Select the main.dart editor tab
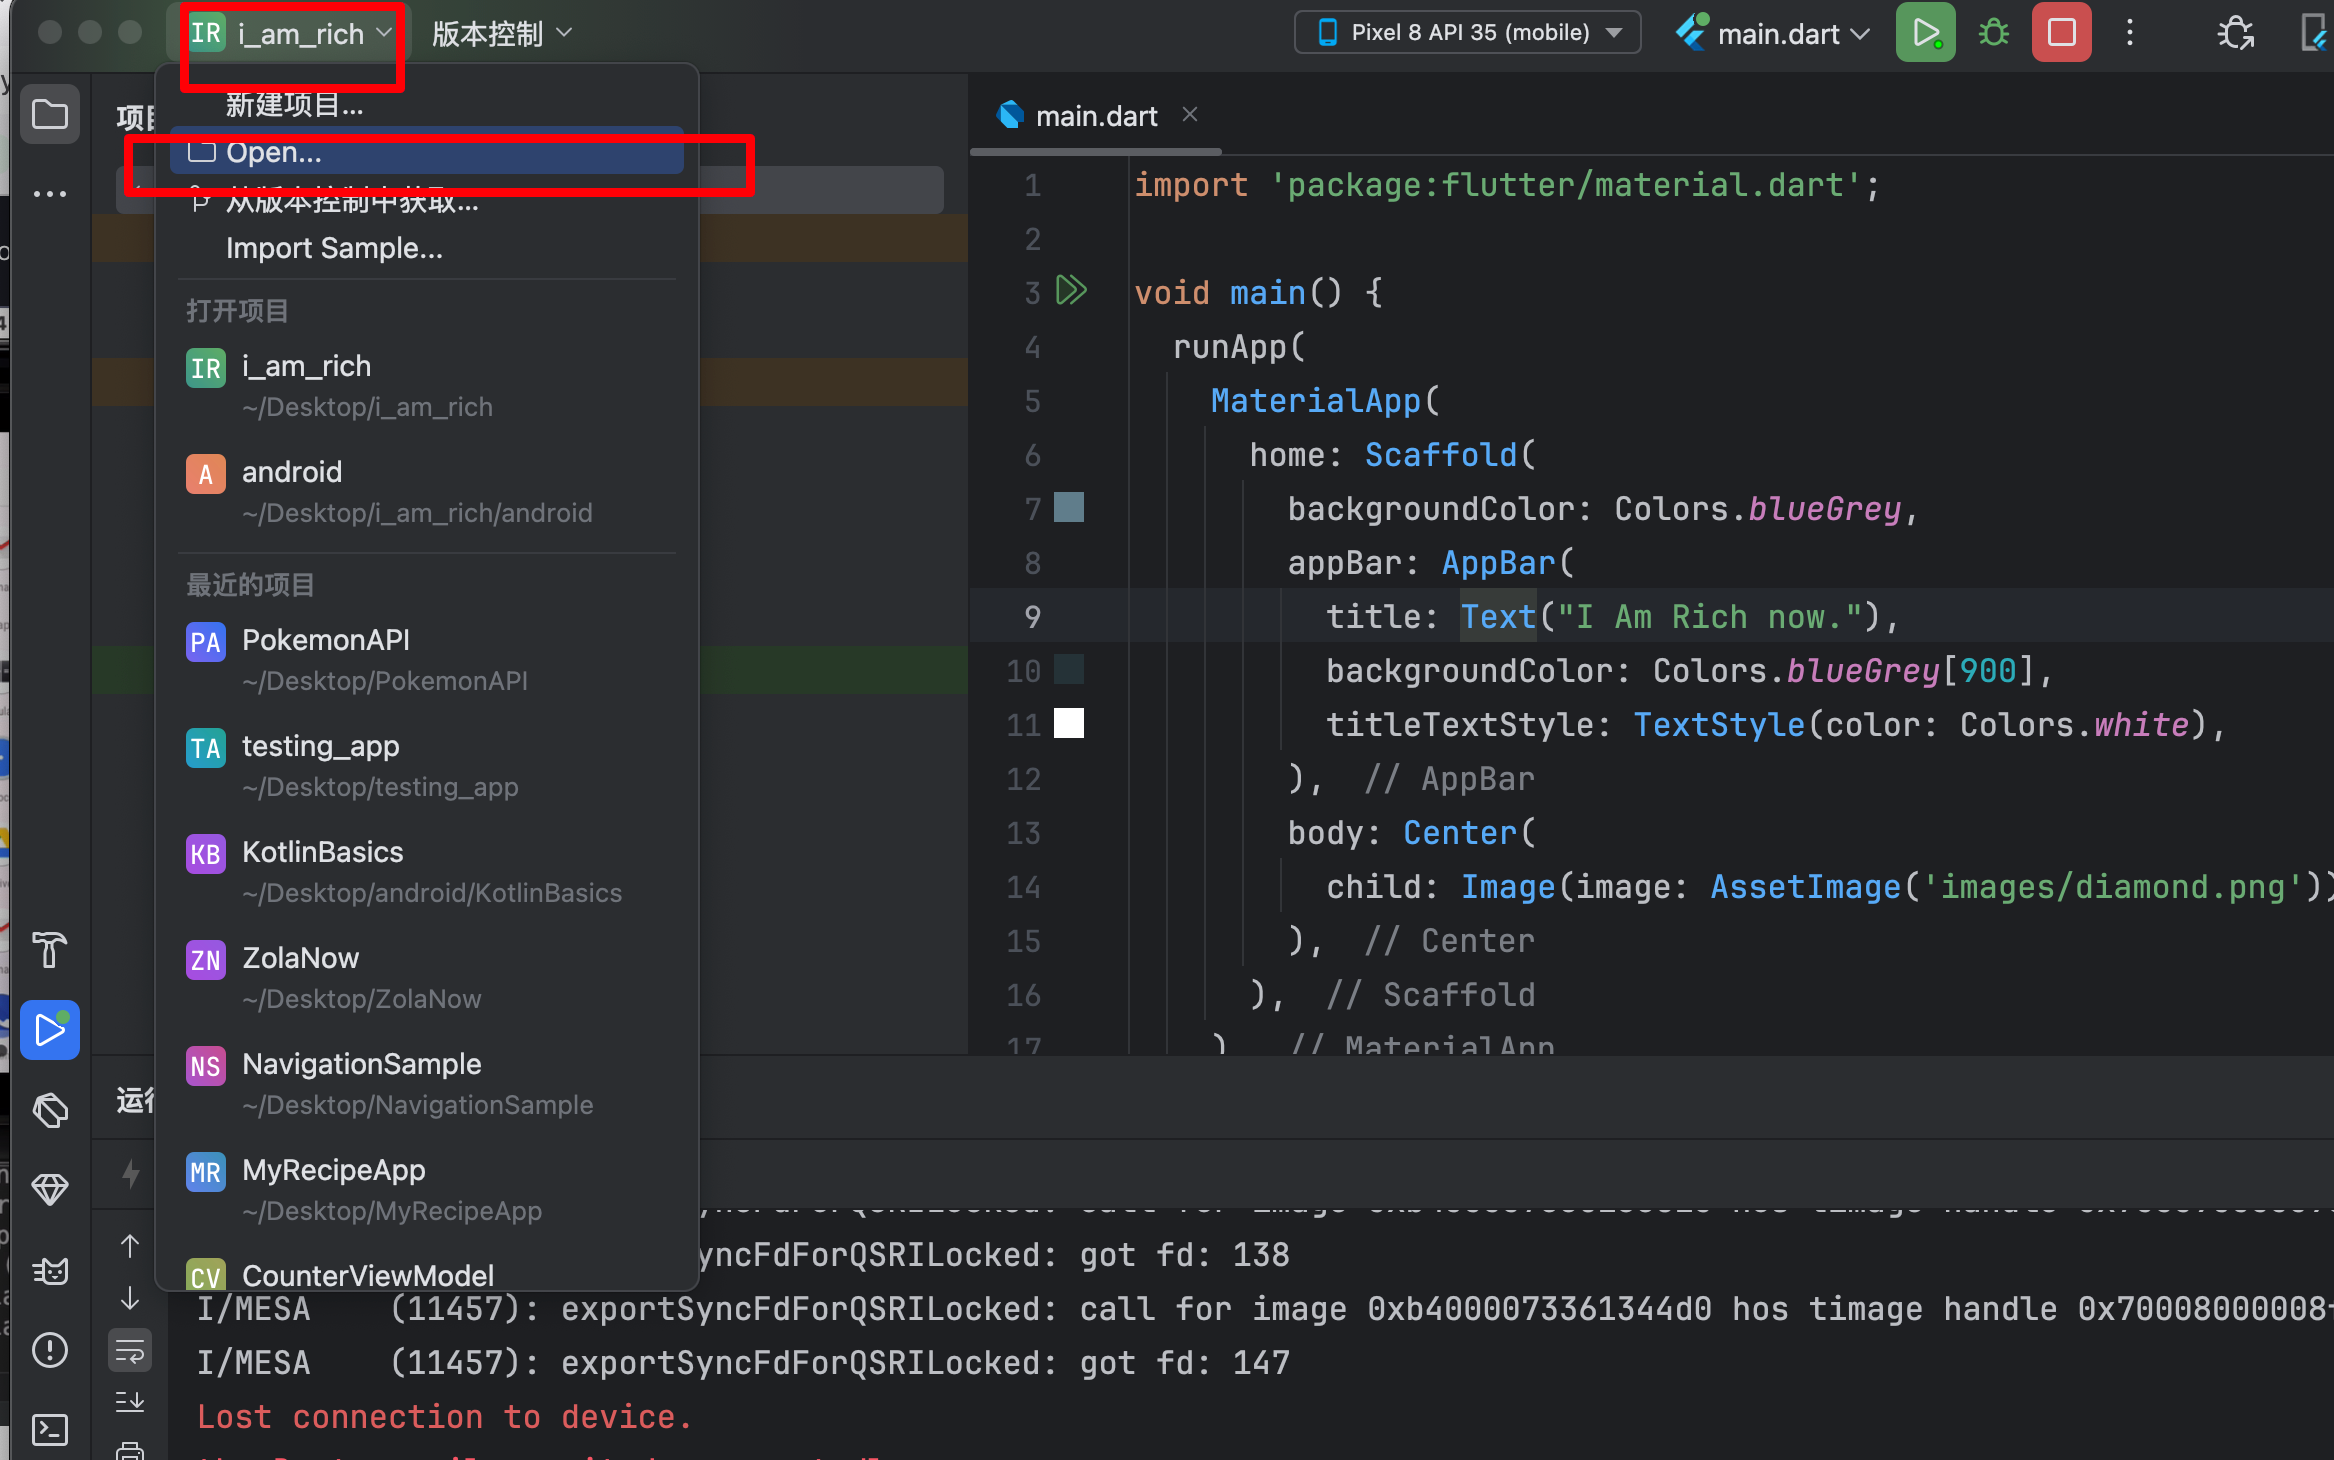This screenshot has width=2334, height=1460. 1096,116
